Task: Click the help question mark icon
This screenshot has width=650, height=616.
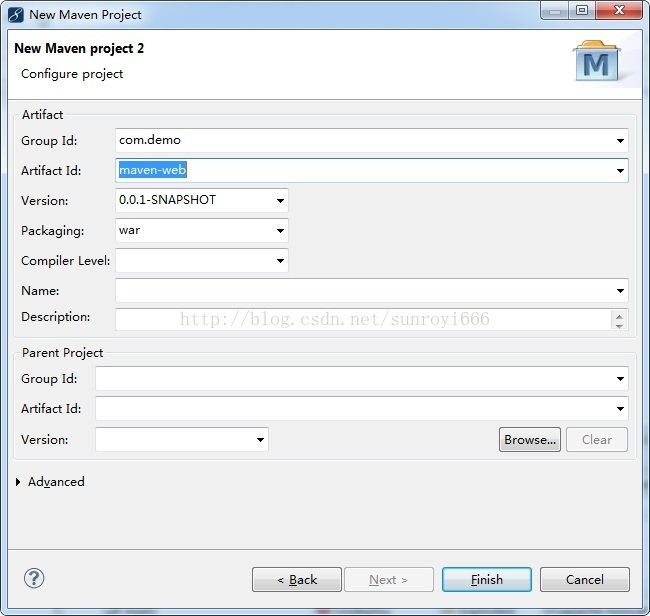Action: pos(34,578)
